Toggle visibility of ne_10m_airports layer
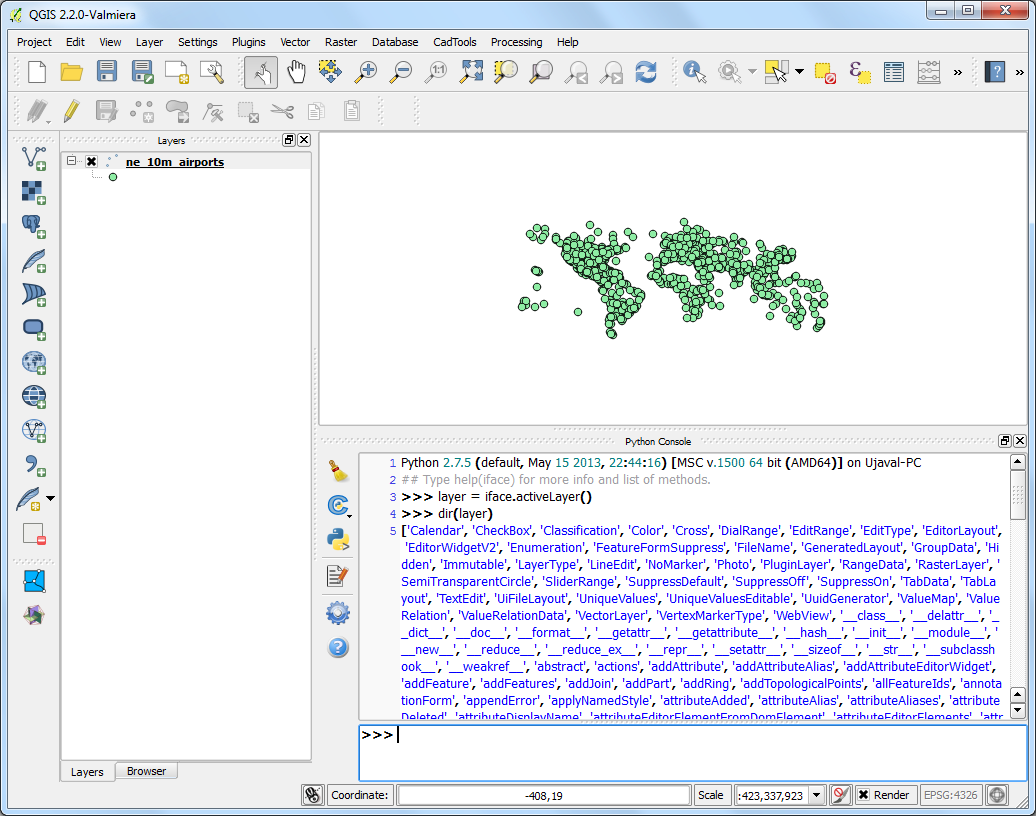This screenshot has width=1036, height=816. pyautogui.click(x=91, y=161)
